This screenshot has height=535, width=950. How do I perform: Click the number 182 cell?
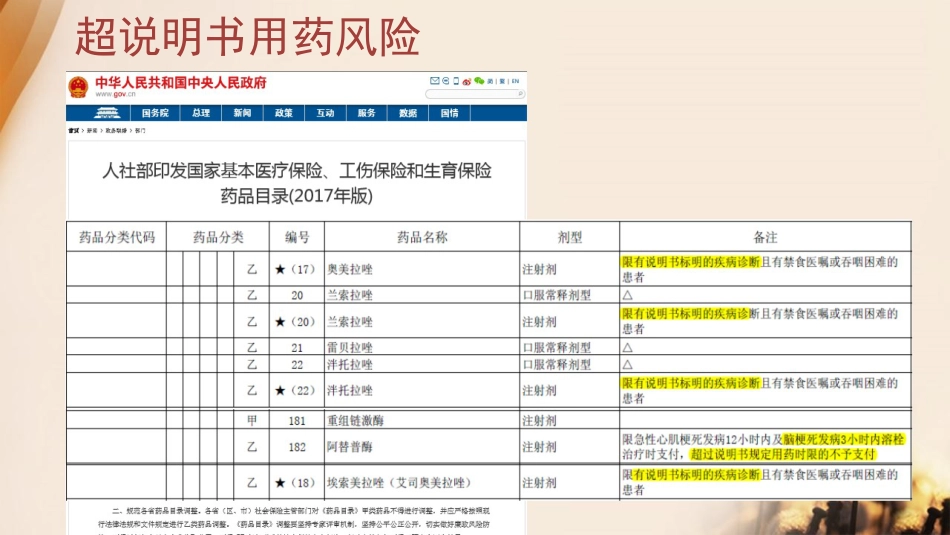(297, 447)
